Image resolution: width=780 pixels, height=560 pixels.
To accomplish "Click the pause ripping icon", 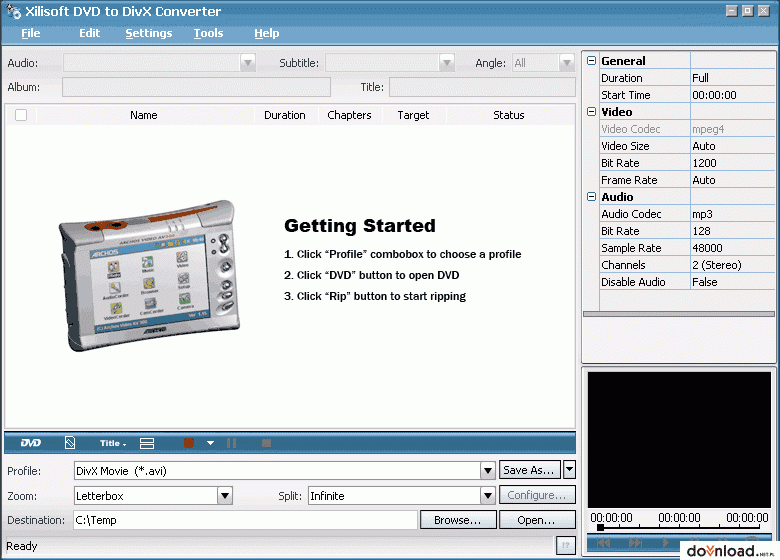I will 231,443.
